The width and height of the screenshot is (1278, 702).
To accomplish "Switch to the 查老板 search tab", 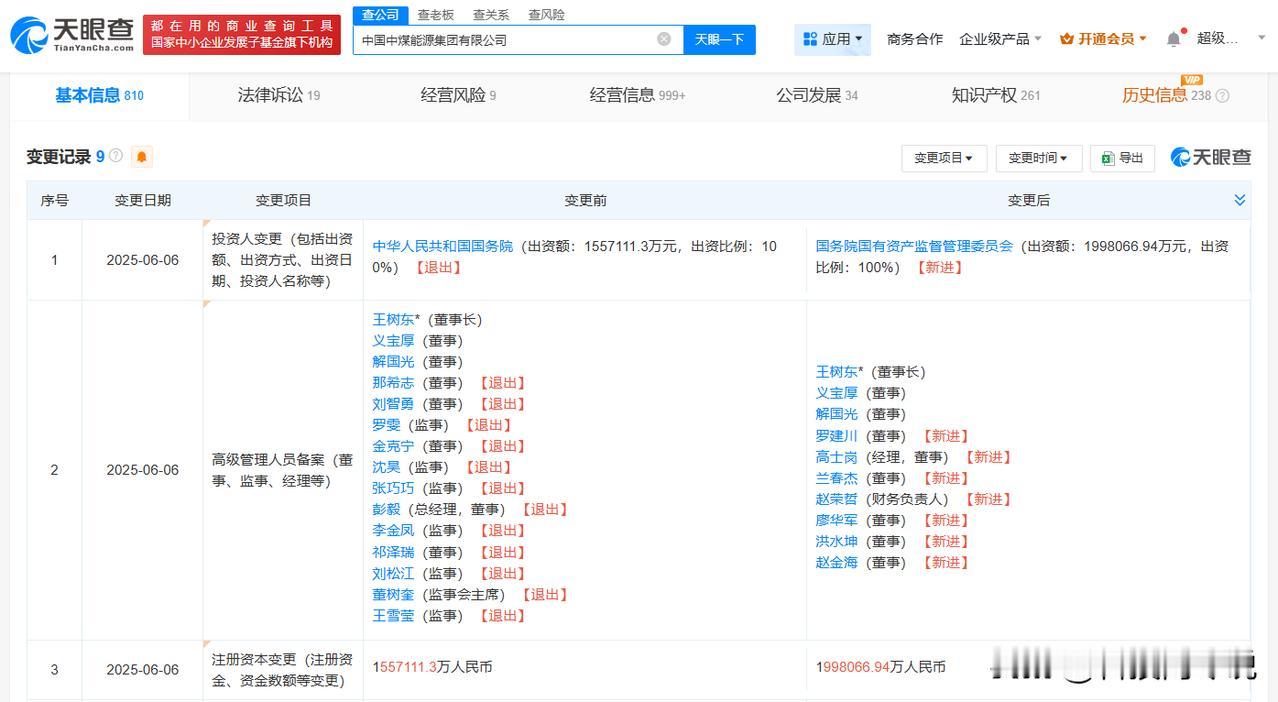I will 435,14.
